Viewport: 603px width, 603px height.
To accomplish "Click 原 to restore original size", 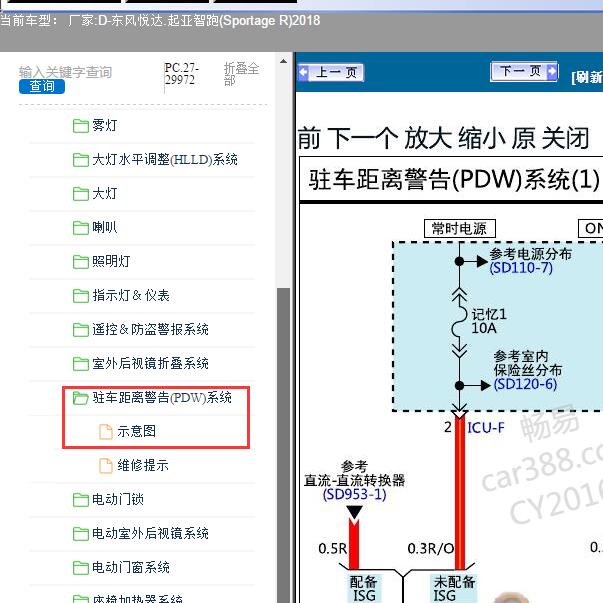I will (523, 138).
